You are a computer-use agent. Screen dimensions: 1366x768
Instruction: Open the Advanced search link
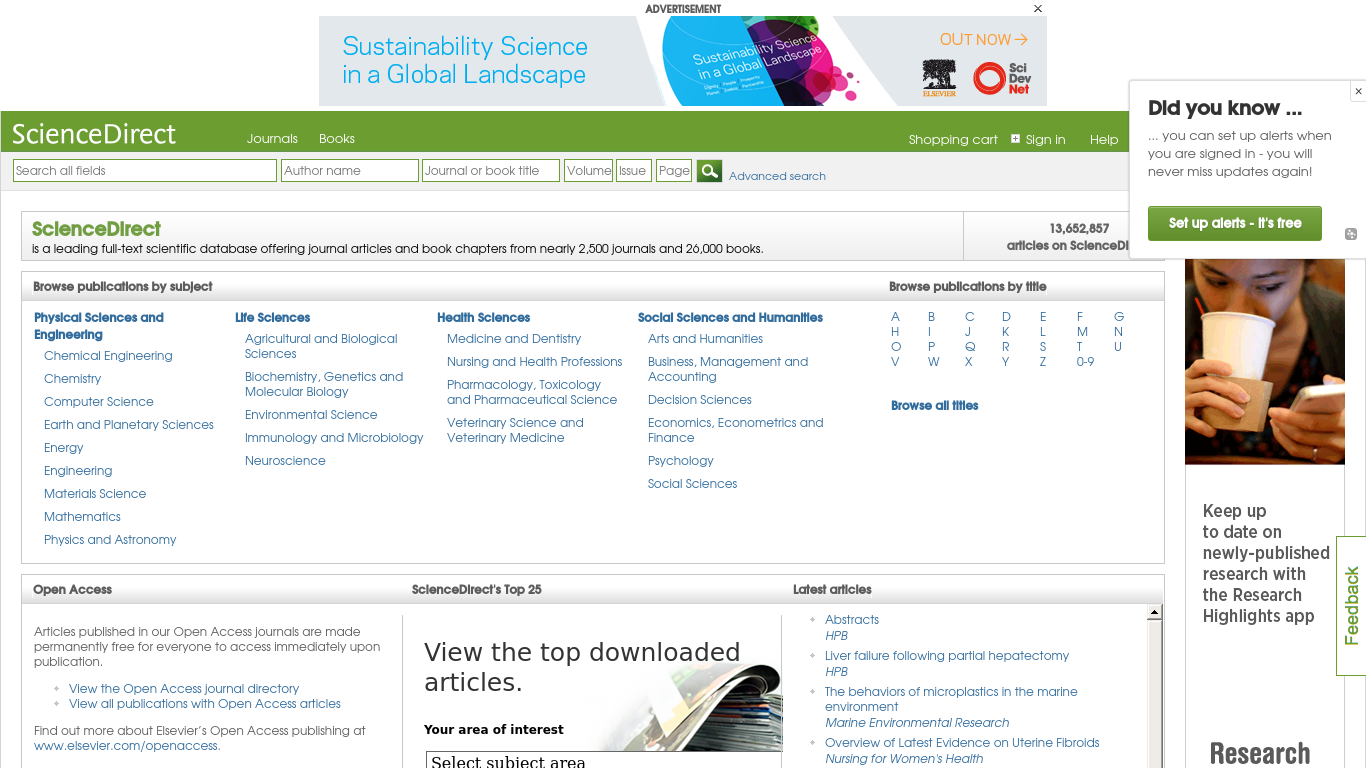point(777,175)
